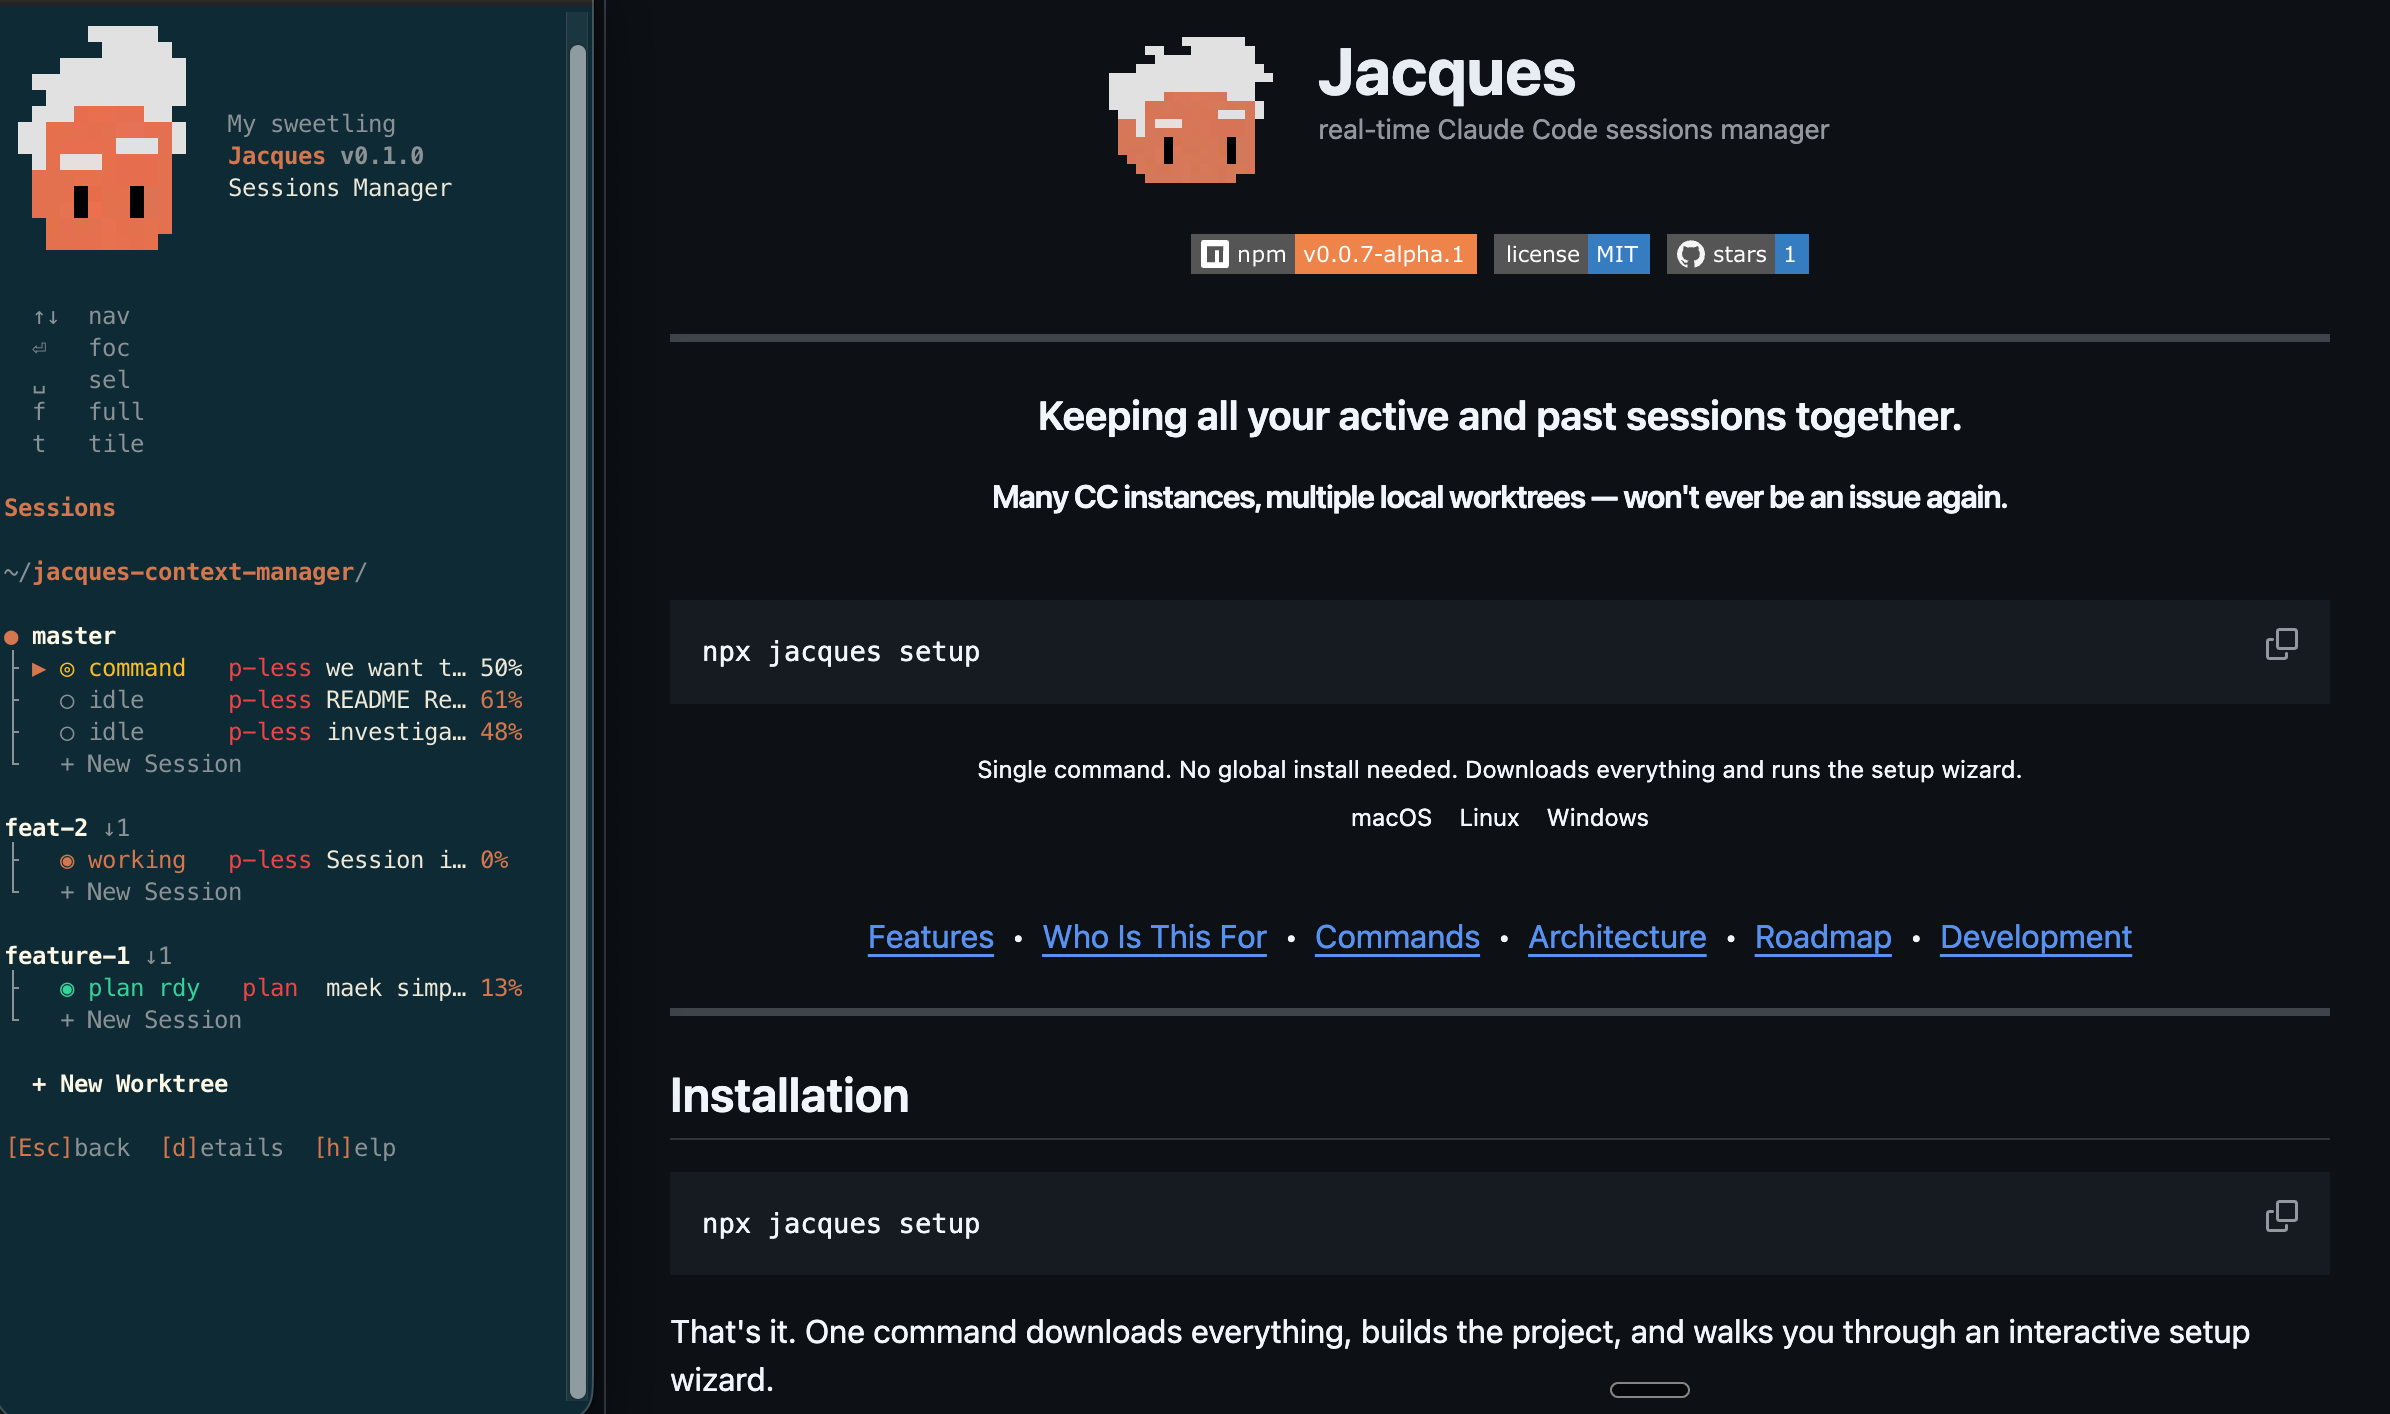The image size is (2390, 1414).
Task: Click the [d]etails footer shortcut
Action: (x=222, y=1148)
